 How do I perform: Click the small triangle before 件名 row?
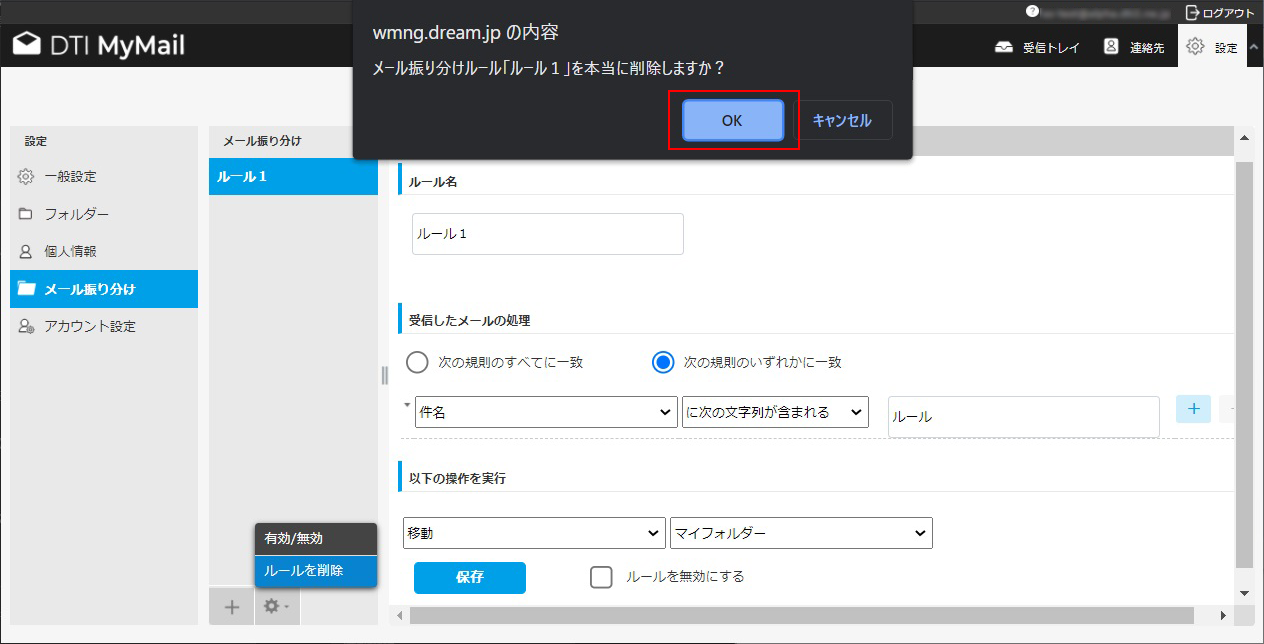(407, 405)
